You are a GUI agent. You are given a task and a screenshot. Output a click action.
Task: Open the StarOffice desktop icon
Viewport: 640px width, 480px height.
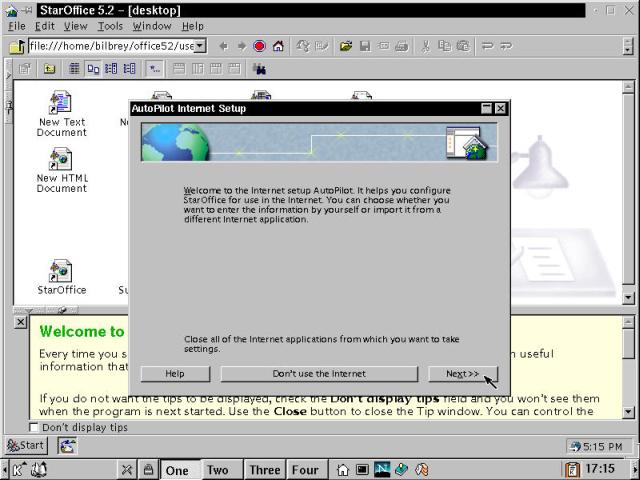61,272
